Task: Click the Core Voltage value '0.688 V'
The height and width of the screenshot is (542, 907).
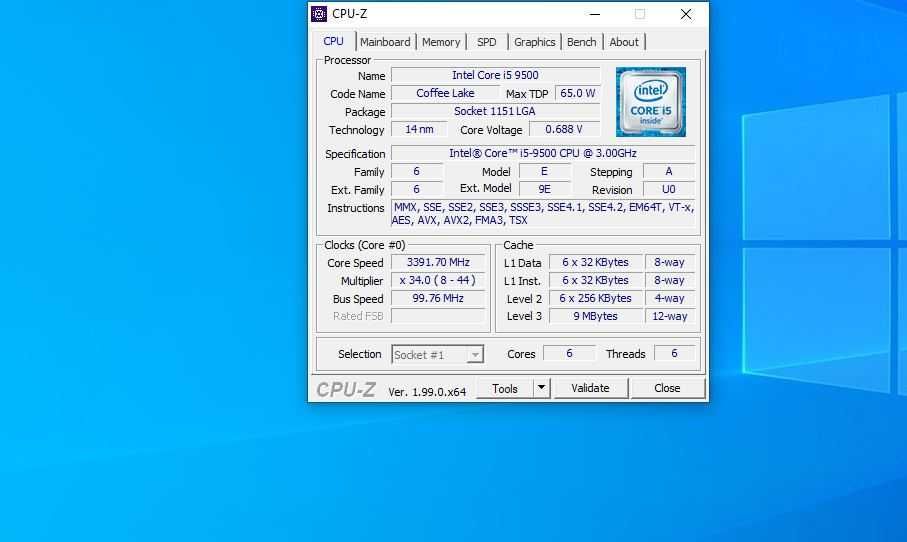Action: click(x=564, y=129)
